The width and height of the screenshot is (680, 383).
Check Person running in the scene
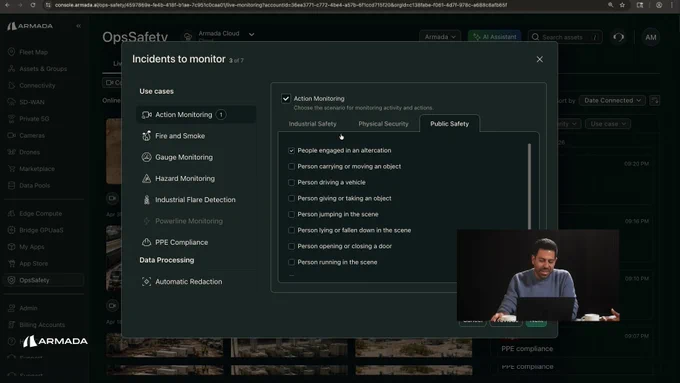pyautogui.click(x=291, y=262)
